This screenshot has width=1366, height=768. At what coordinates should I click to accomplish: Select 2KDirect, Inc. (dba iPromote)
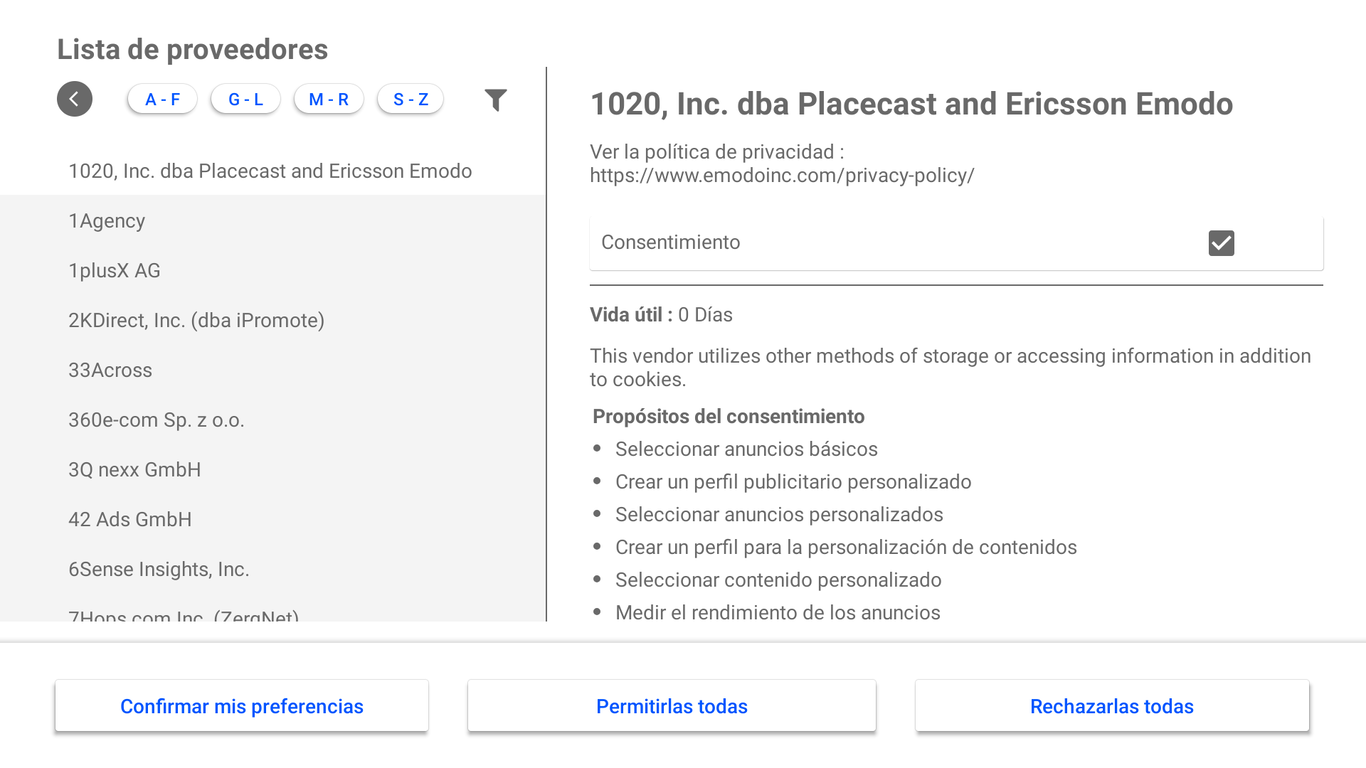tap(196, 321)
